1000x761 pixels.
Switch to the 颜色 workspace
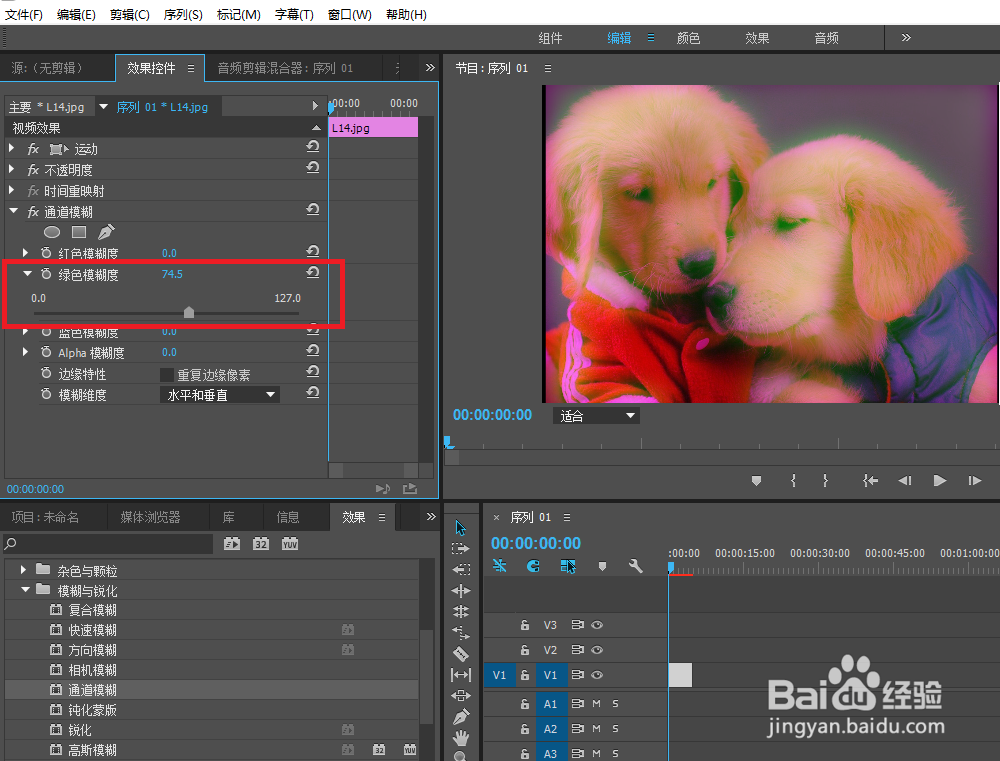click(688, 38)
